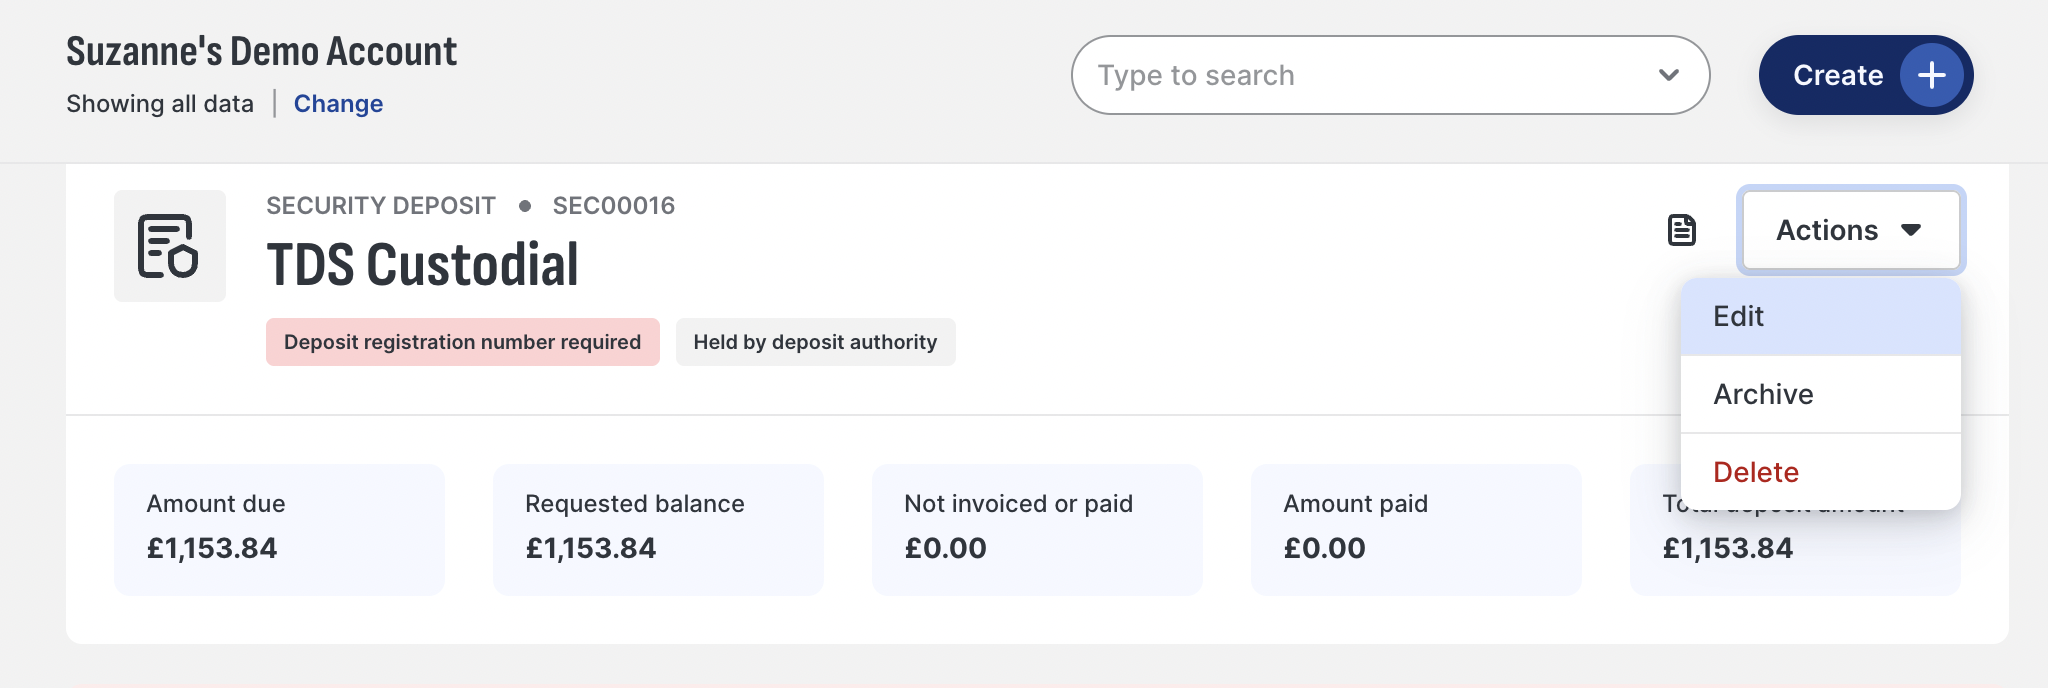Open the notes document icon beside Actions
The image size is (2048, 688).
pyautogui.click(x=1682, y=230)
